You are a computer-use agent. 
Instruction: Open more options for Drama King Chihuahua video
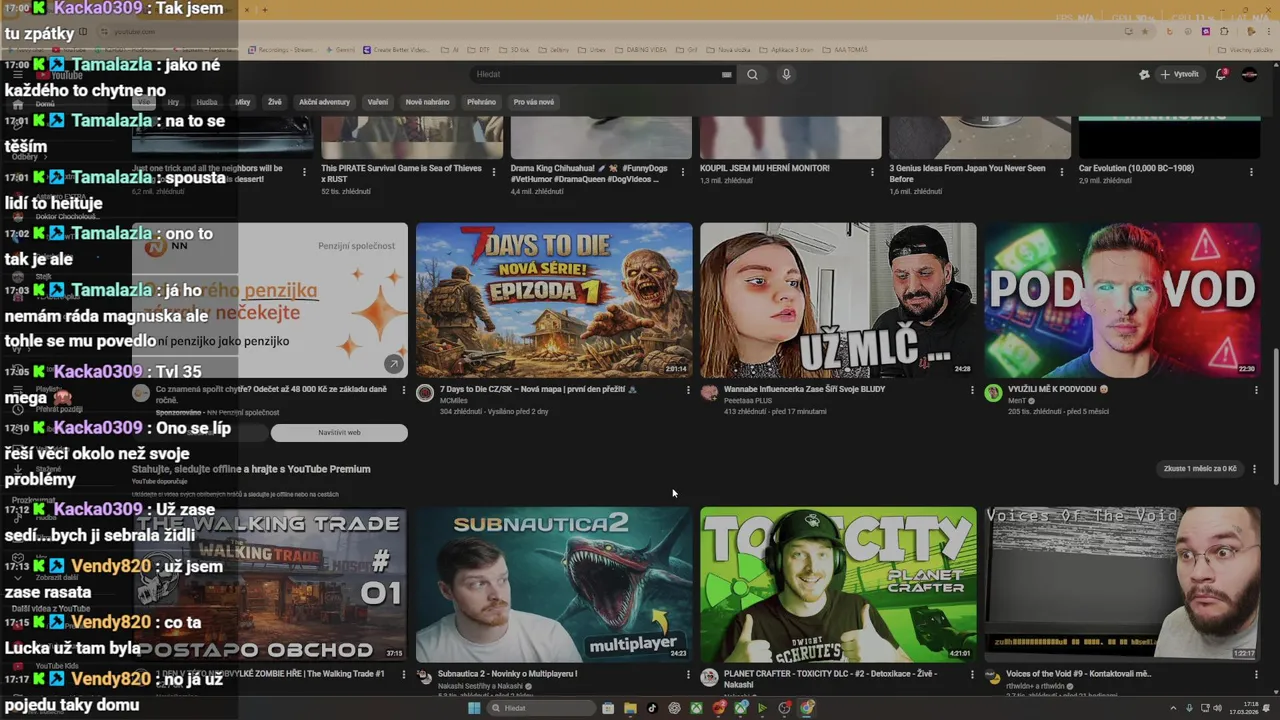pyautogui.click(x=683, y=172)
